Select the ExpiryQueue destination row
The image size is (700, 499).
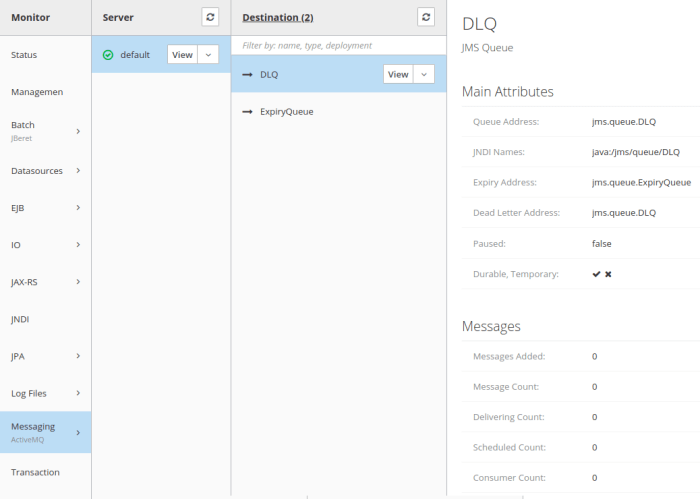coord(339,112)
